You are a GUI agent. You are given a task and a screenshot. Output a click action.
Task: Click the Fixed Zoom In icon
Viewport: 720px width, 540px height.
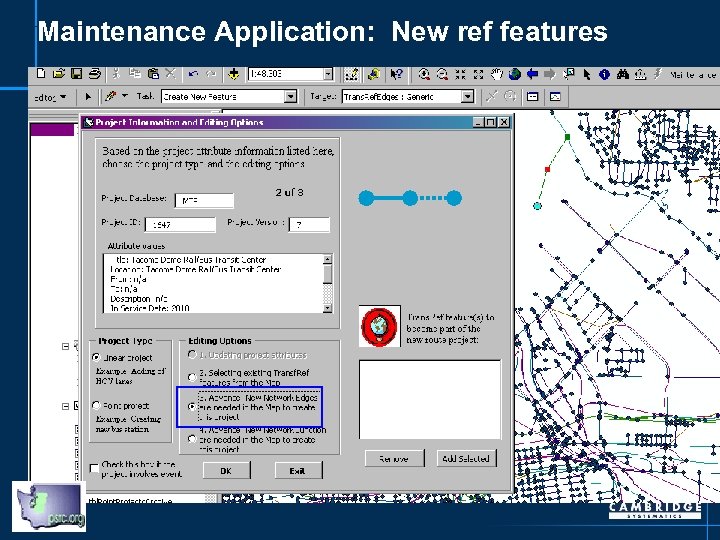coord(460,74)
